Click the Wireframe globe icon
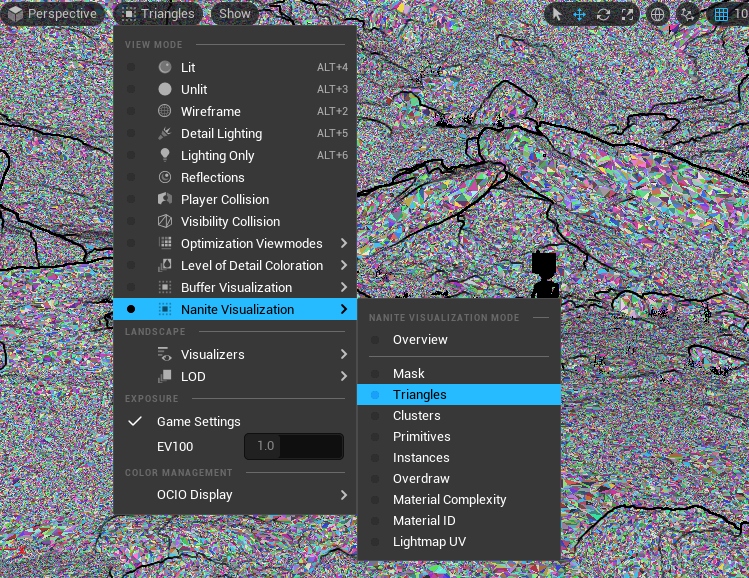 165,111
